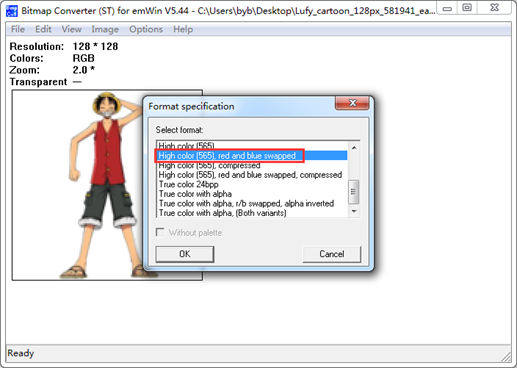Open the Help menu
Image resolution: width=517 pixels, height=368 pixels.
click(183, 29)
